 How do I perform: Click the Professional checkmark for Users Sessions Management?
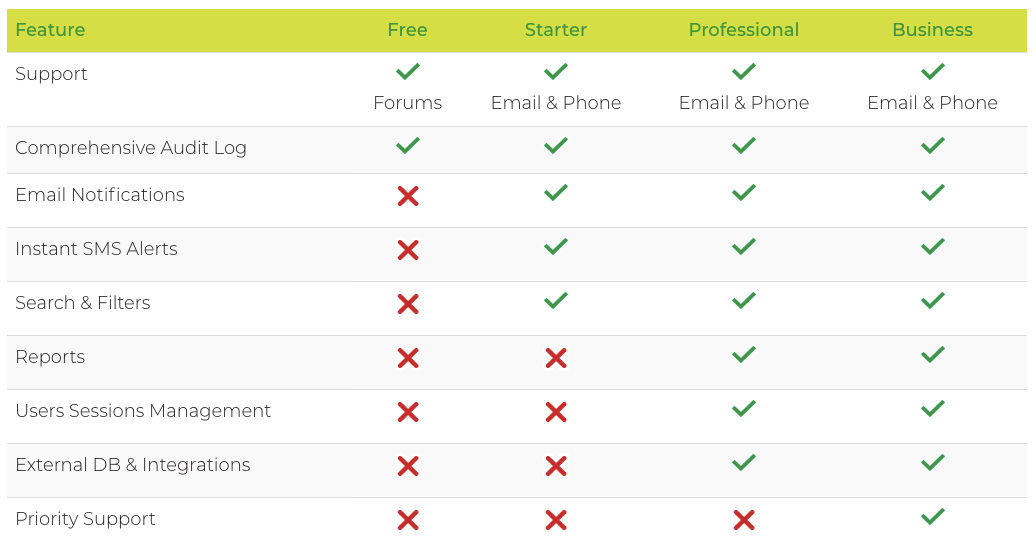click(x=743, y=409)
